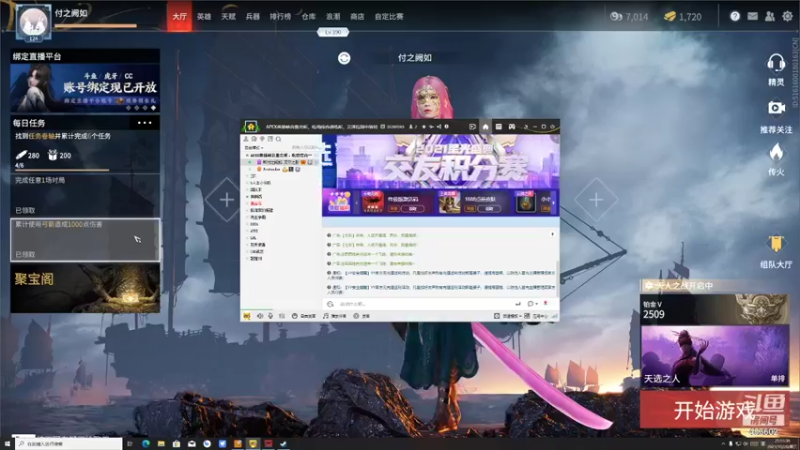The width and height of the screenshot is (800, 450).
Task: Open the 英雄 tab
Action: pyautogui.click(x=204, y=16)
